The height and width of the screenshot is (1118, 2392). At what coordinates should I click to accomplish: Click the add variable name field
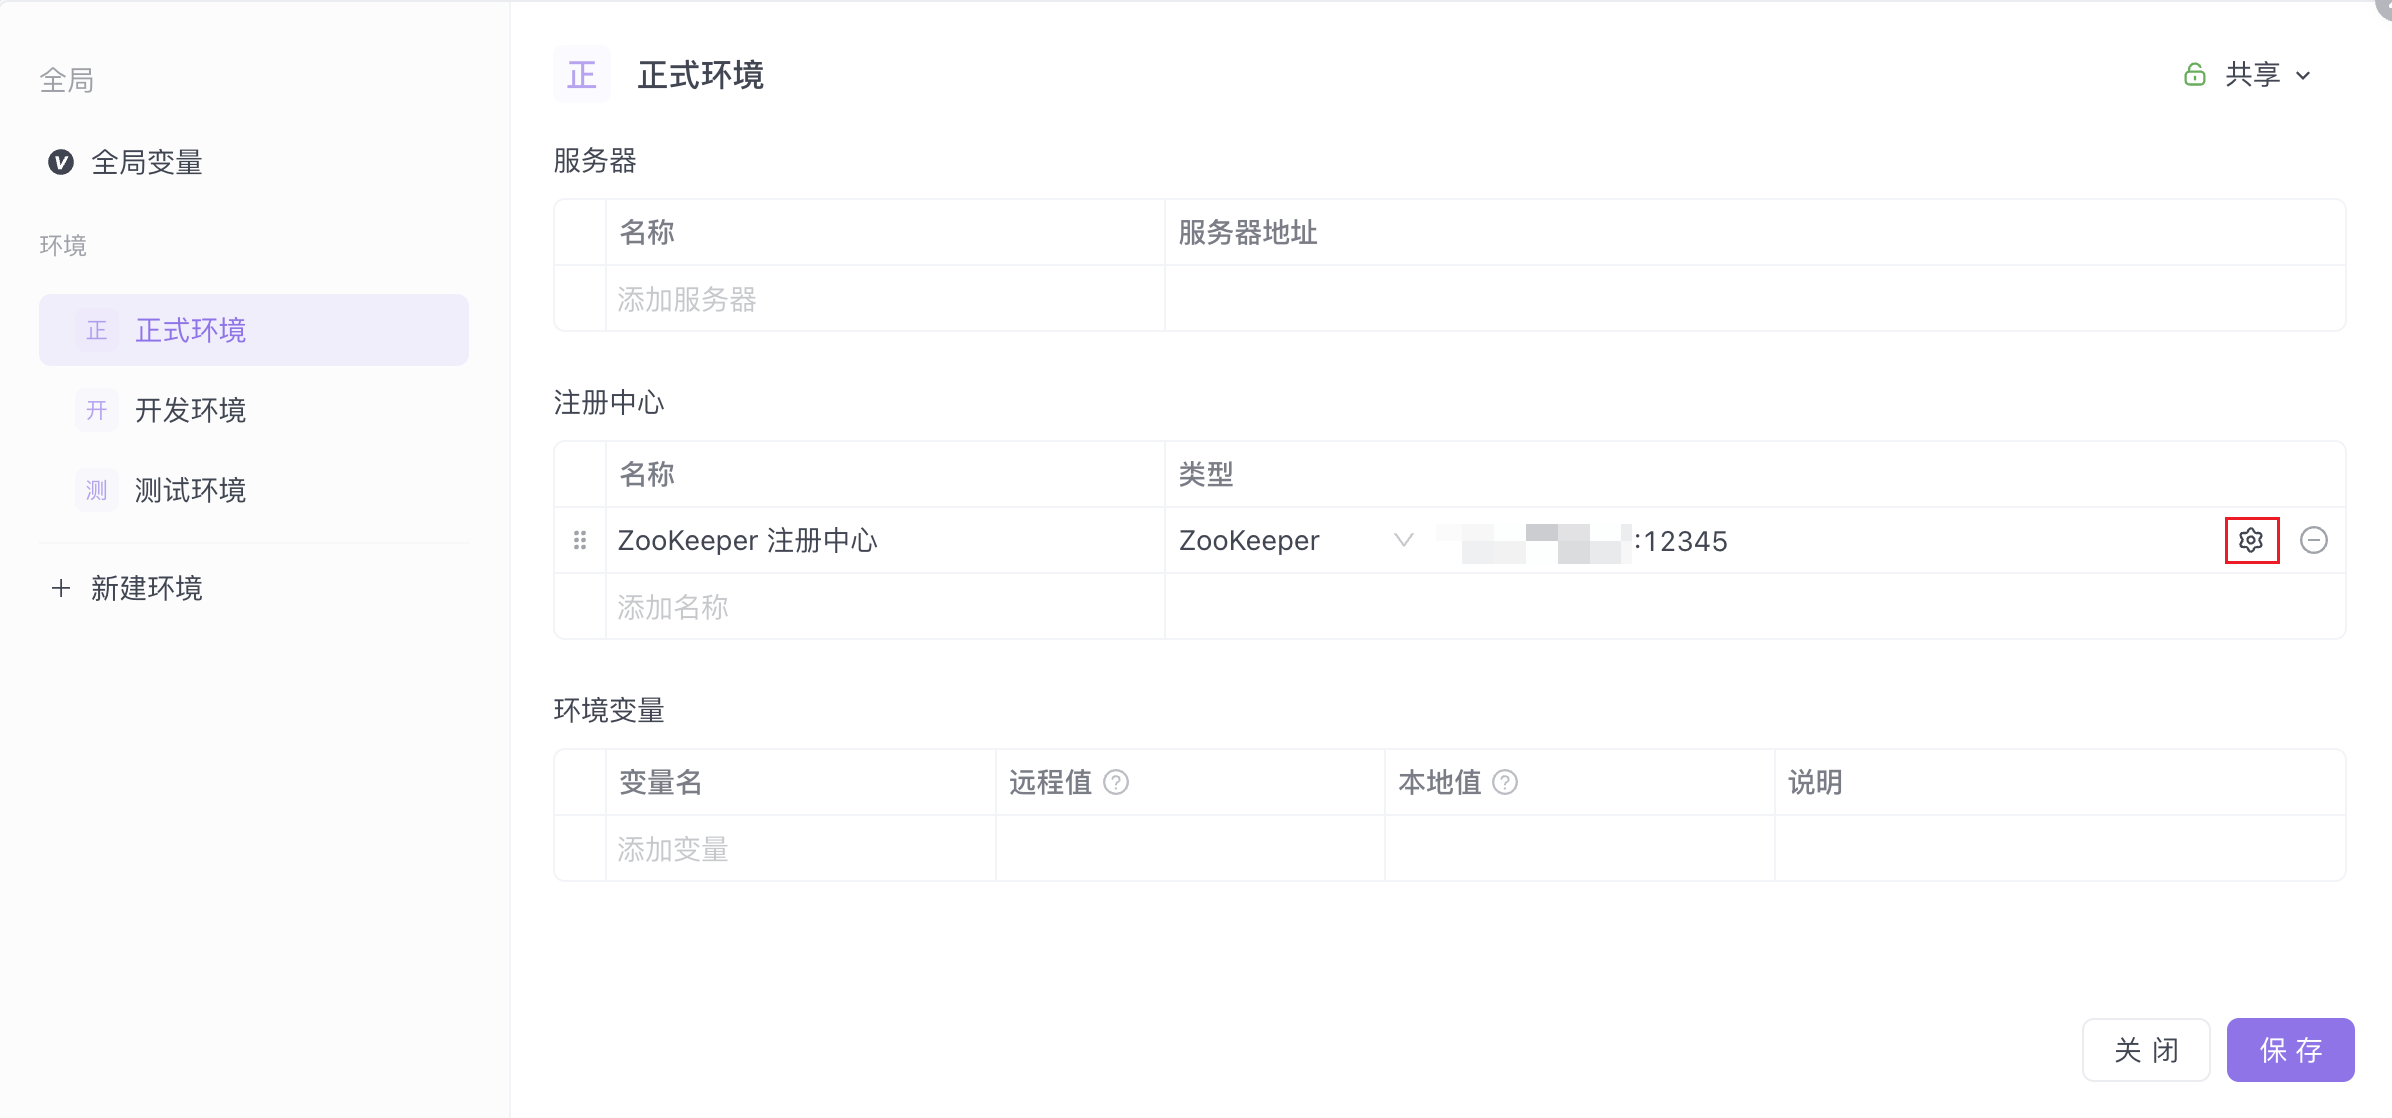(x=800, y=849)
